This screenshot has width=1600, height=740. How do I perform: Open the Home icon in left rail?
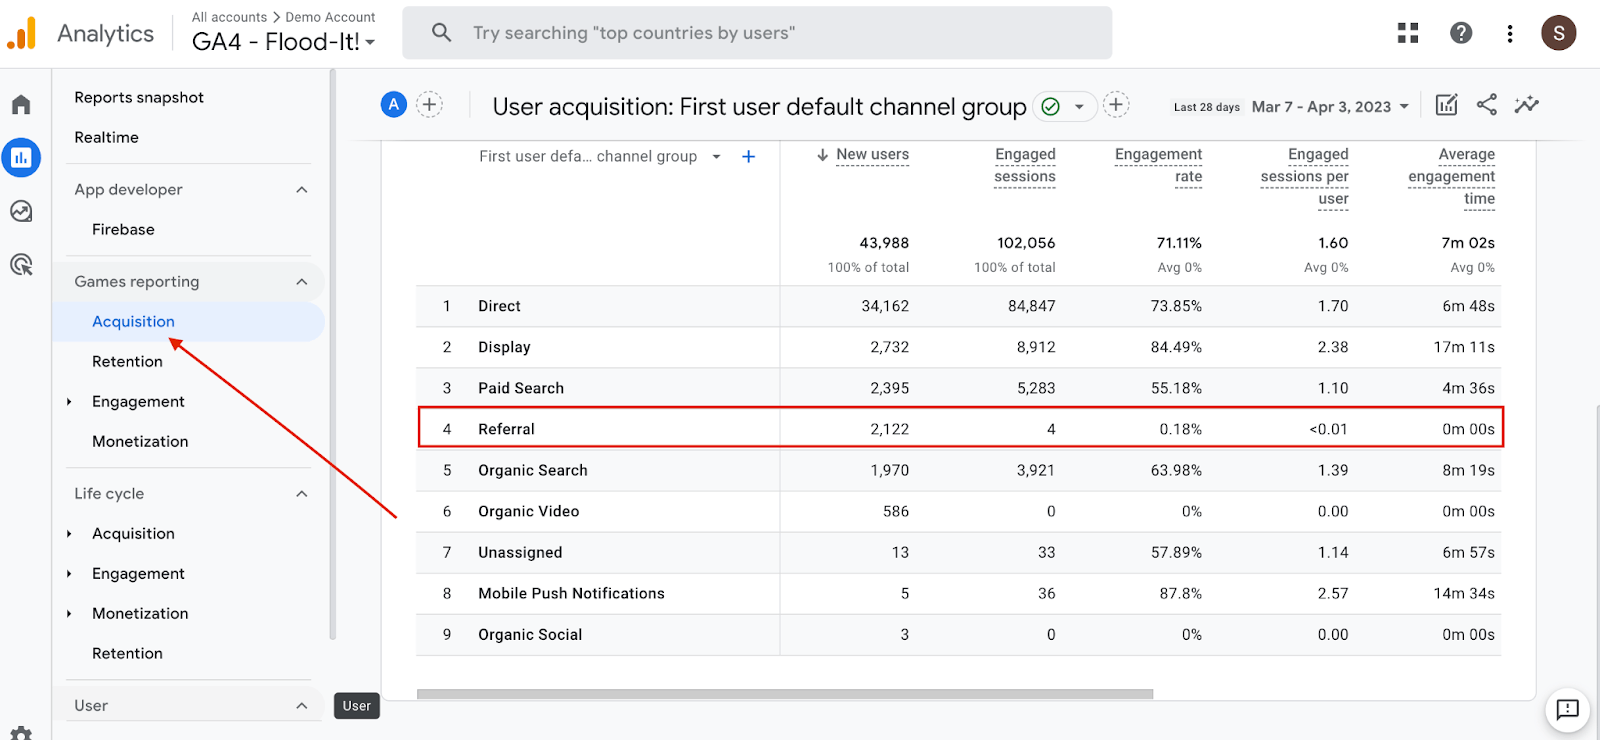pyautogui.click(x=21, y=105)
